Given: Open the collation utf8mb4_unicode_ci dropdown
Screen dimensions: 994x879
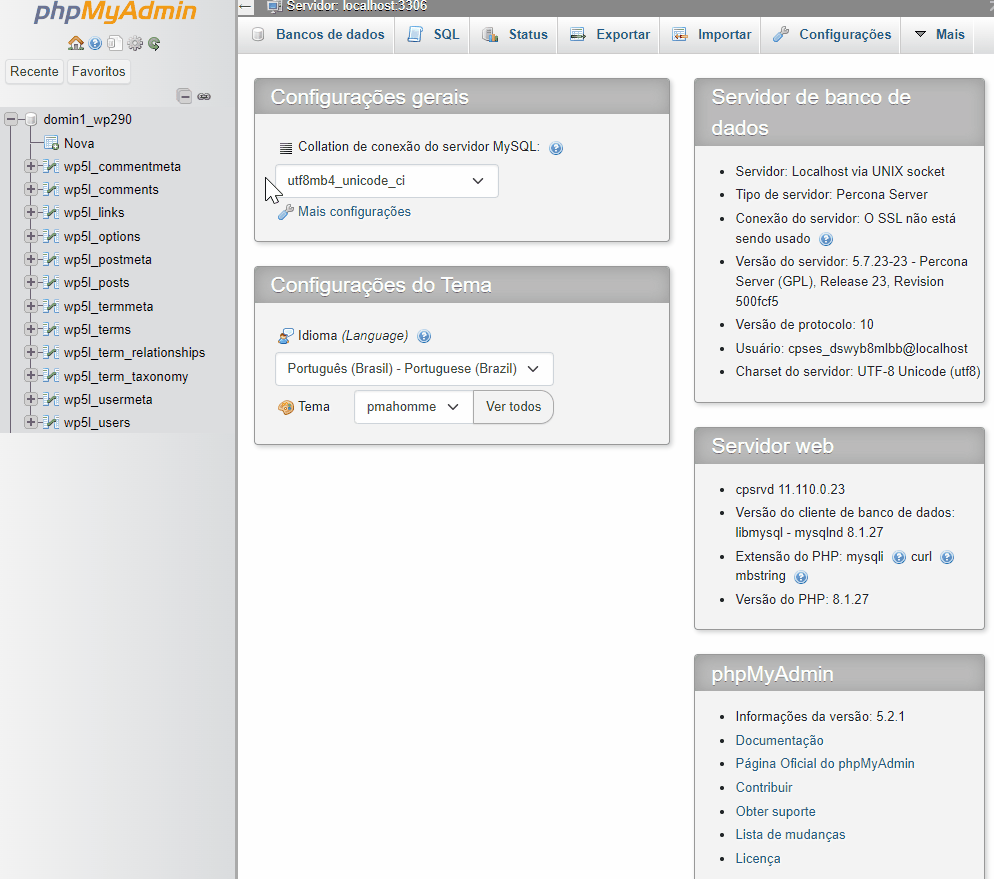Looking at the screenshot, I should (387, 181).
